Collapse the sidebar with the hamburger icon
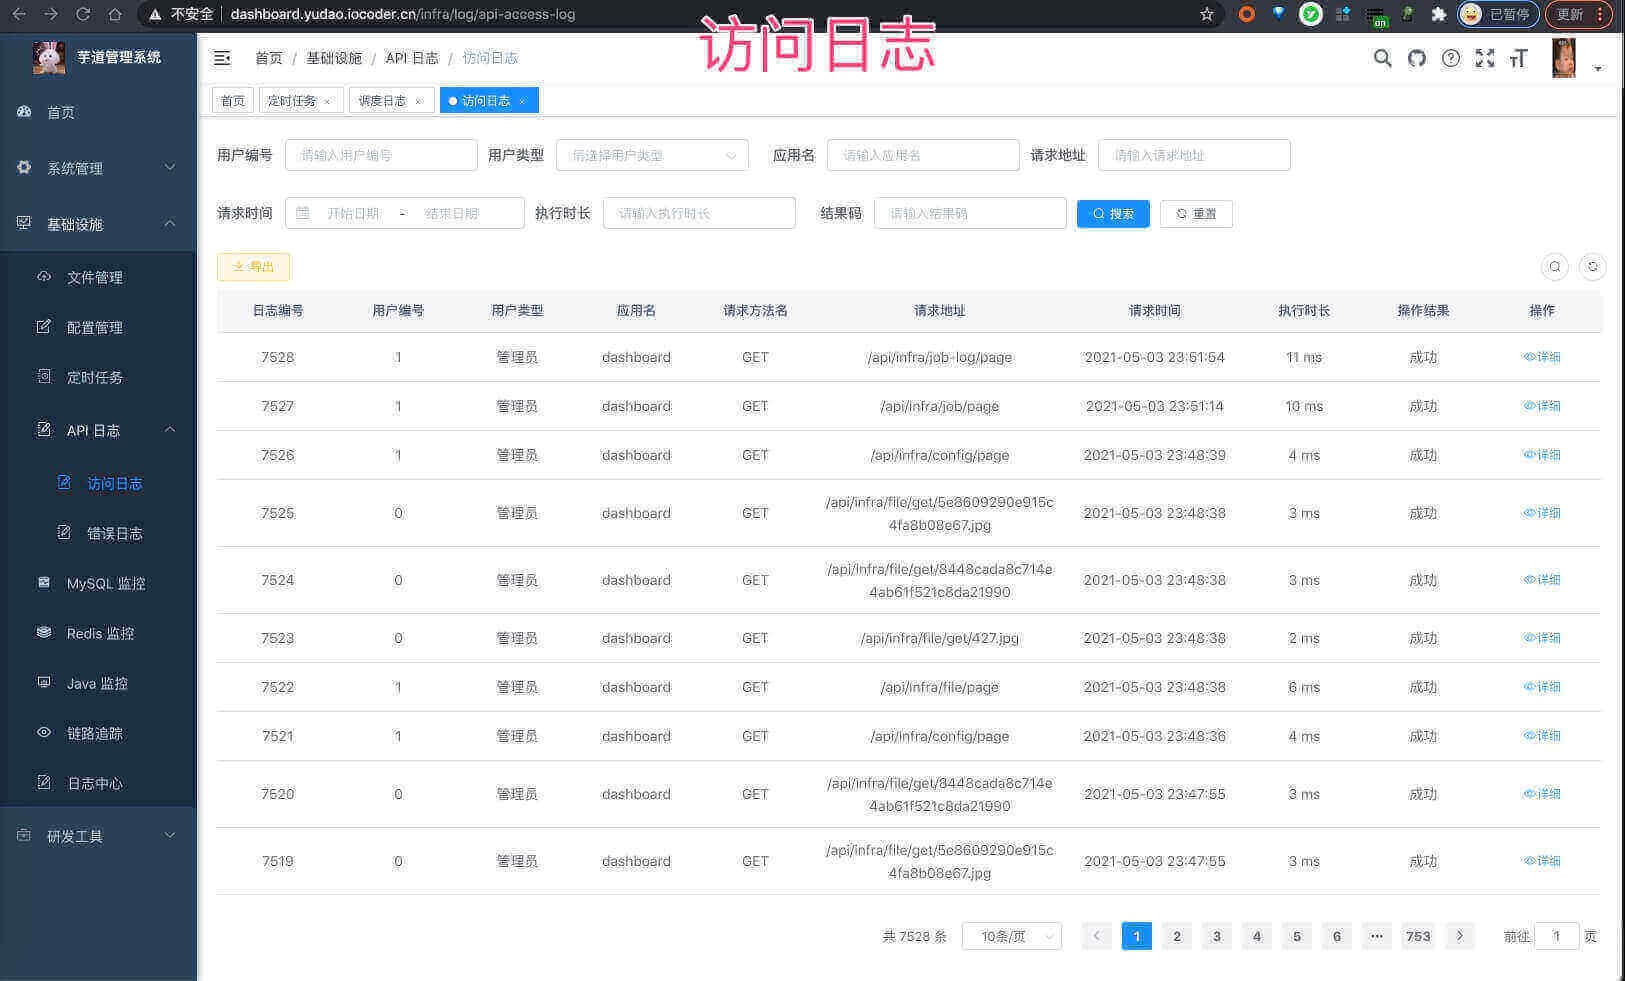The width and height of the screenshot is (1625, 981). [x=221, y=58]
